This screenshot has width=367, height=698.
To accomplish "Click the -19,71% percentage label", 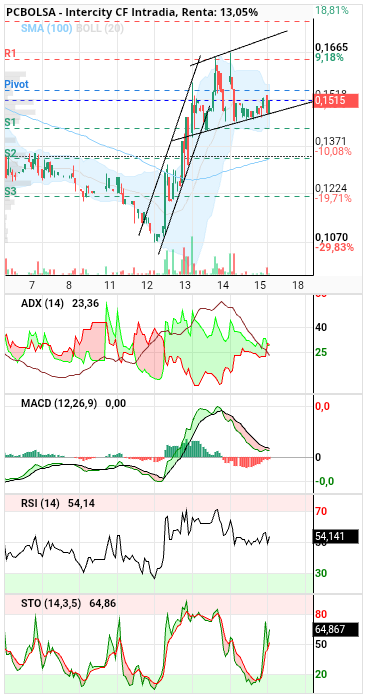I will [x=333, y=198].
